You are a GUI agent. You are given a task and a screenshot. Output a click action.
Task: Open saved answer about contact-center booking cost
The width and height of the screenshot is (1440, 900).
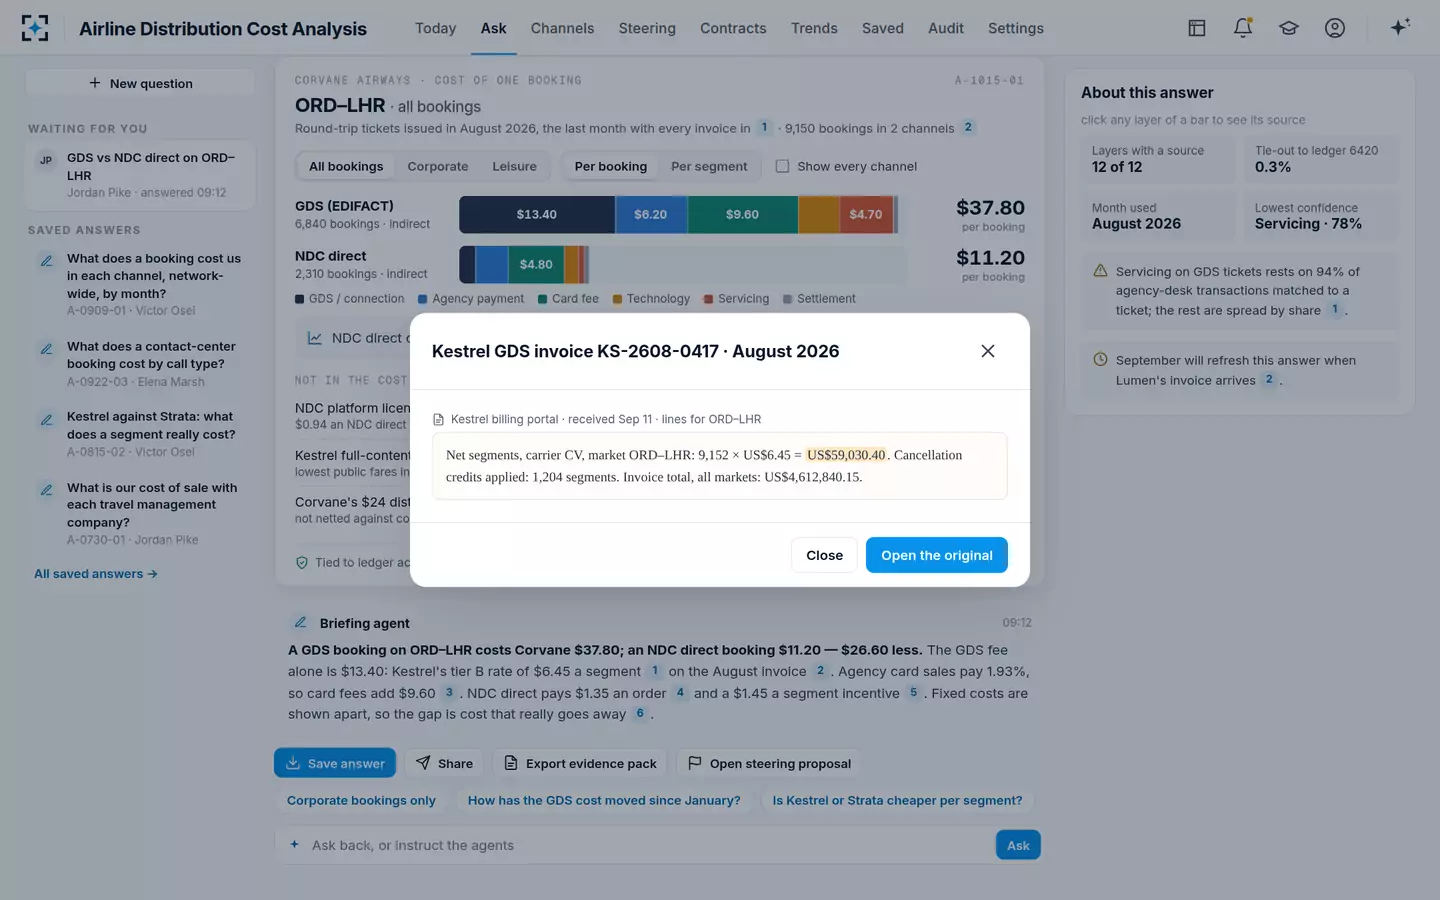click(x=140, y=364)
